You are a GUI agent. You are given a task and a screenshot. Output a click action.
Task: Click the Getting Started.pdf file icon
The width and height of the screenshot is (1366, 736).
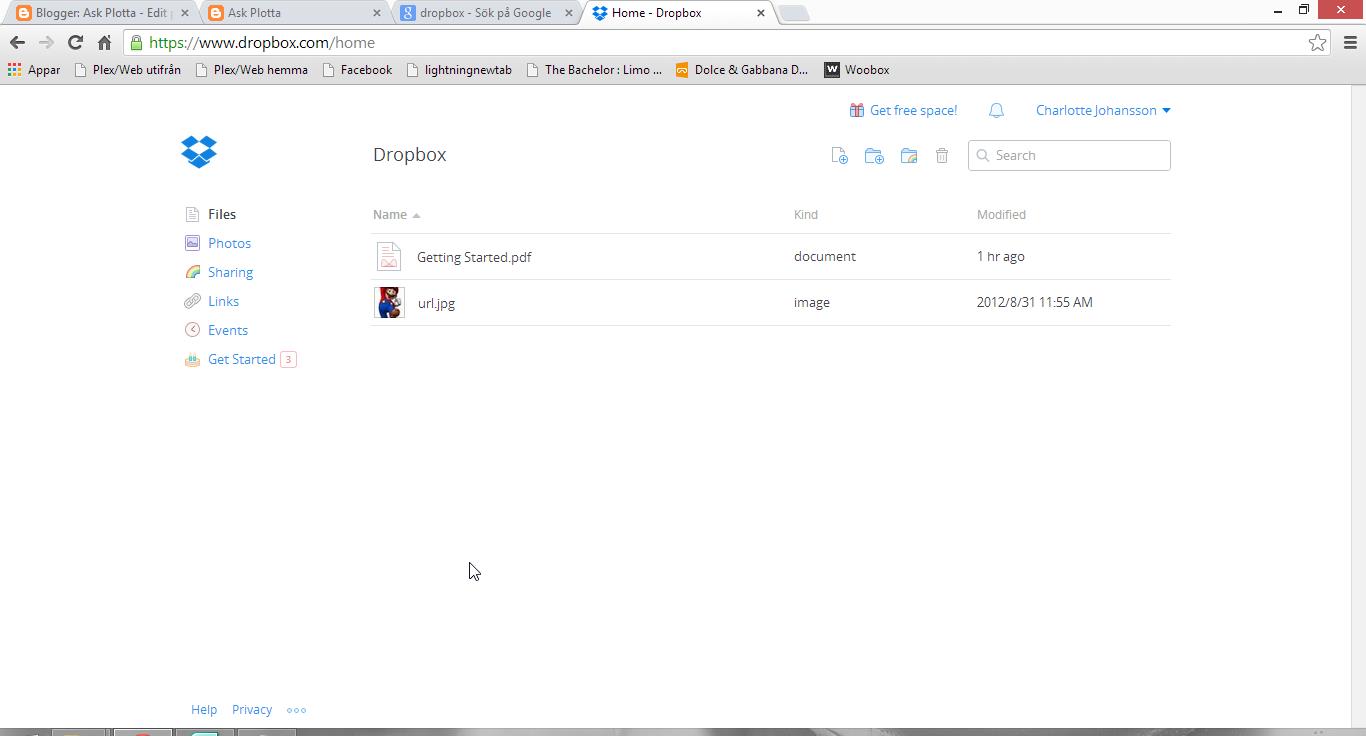tap(389, 256)
